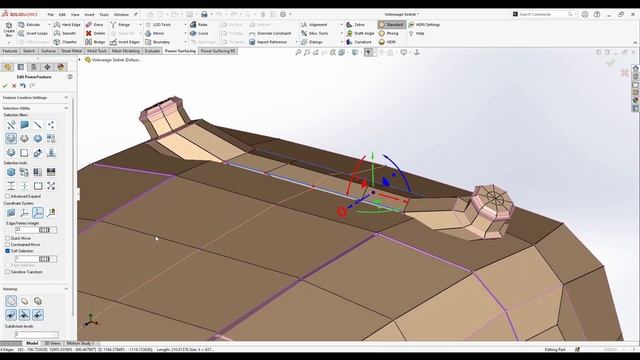Click the Merge tool
The image size is (640, 360).
coord(120,25)
